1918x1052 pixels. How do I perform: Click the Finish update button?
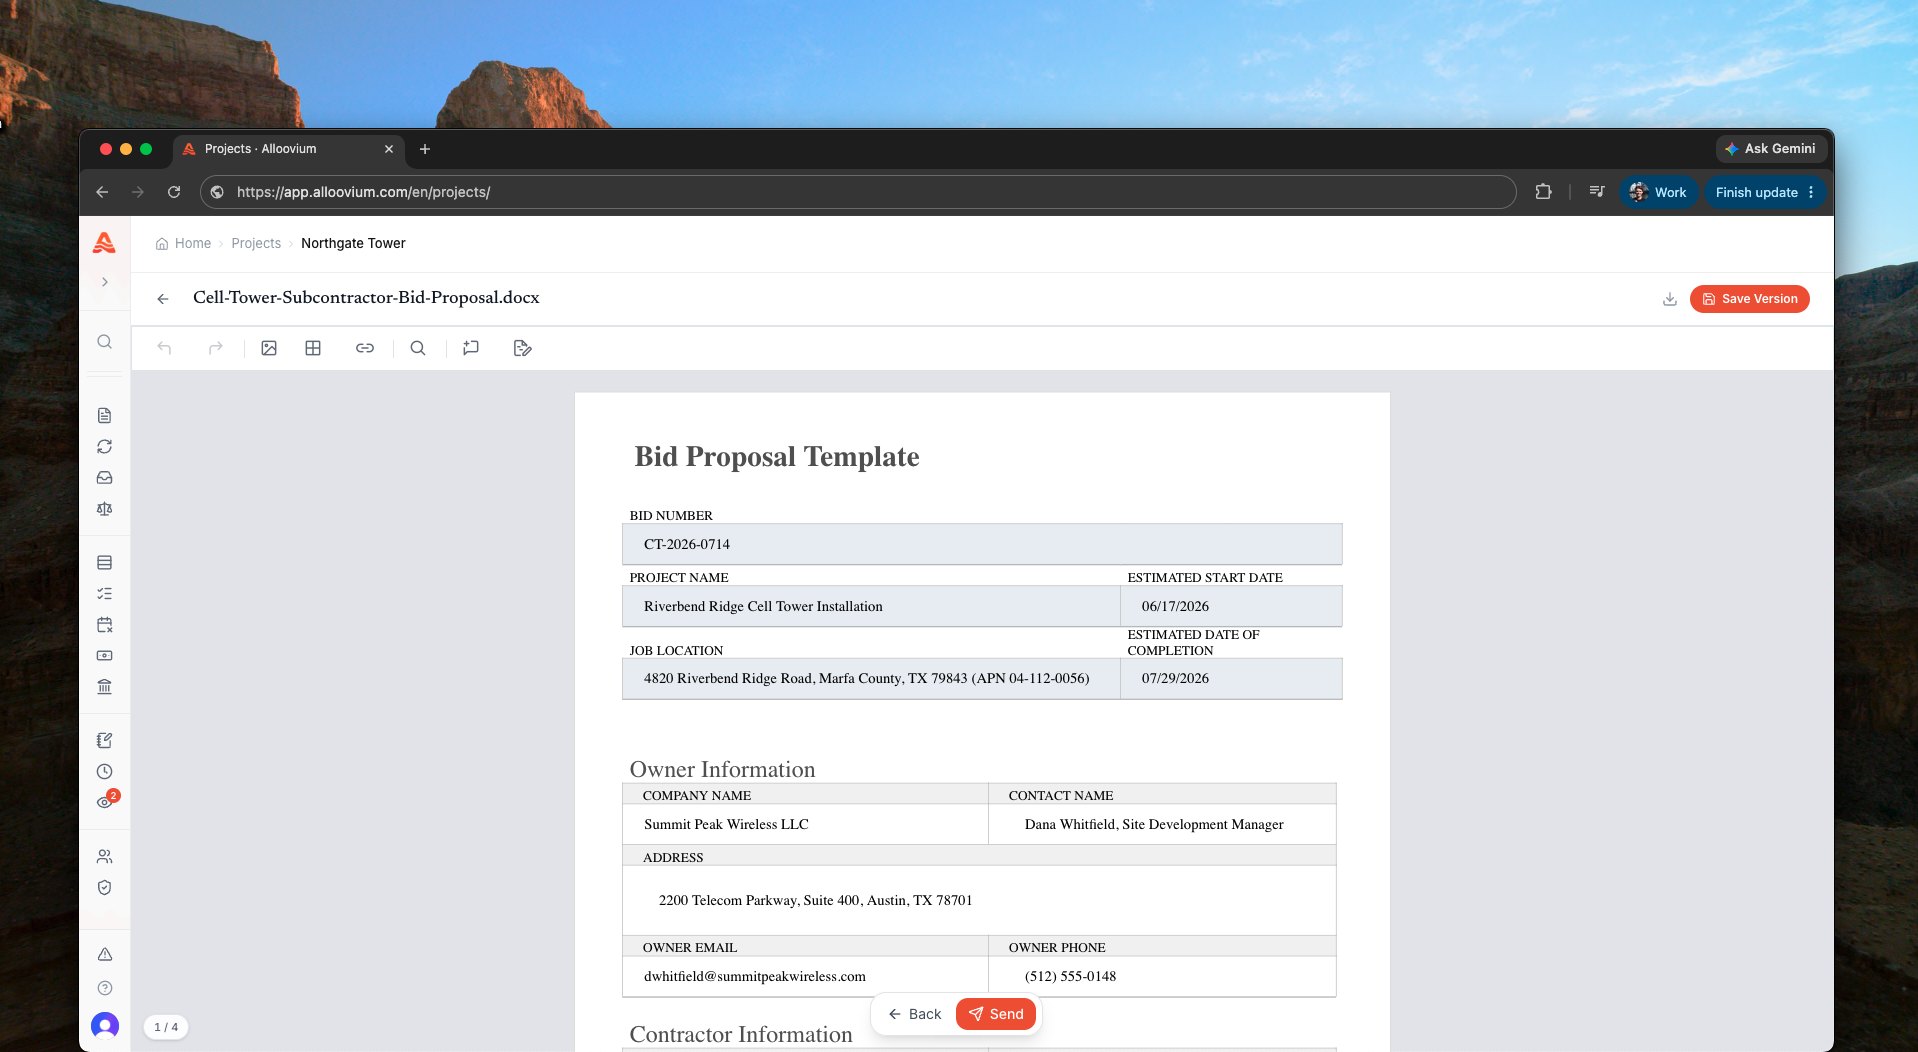pos(1765,192)
